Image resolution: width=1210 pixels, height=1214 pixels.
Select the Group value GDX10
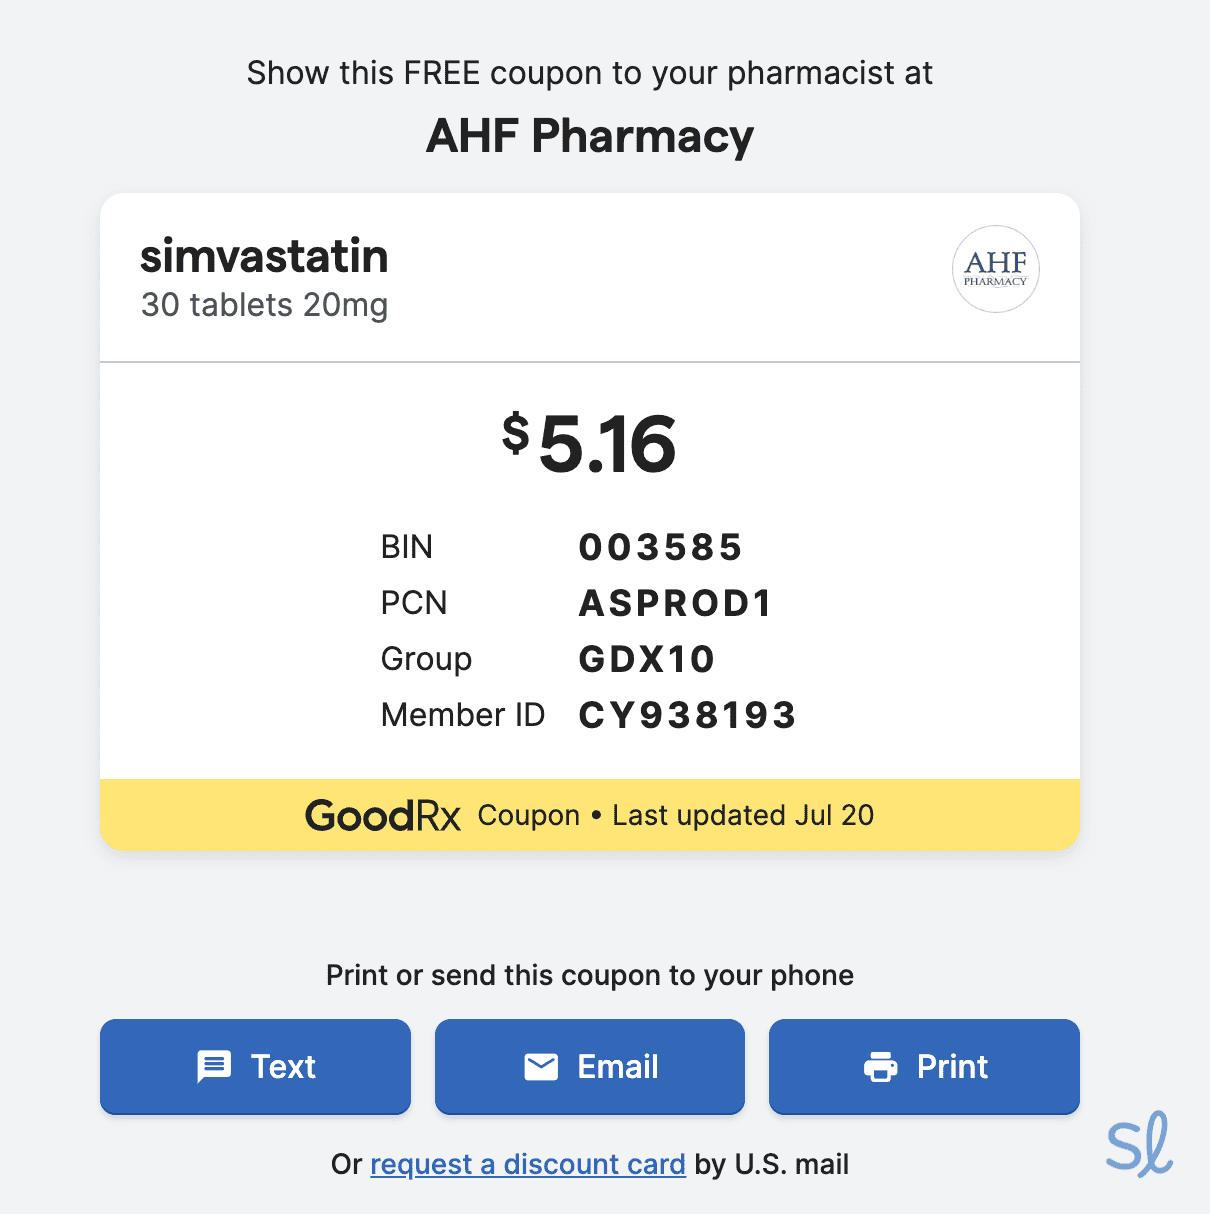point(647,659)
